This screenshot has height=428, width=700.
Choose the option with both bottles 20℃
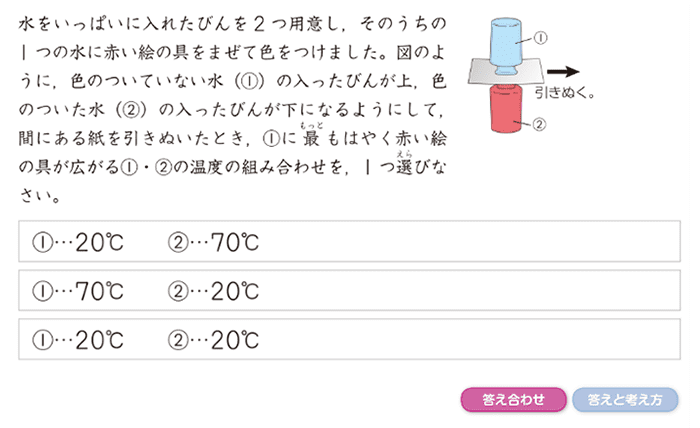click(349, 339)
